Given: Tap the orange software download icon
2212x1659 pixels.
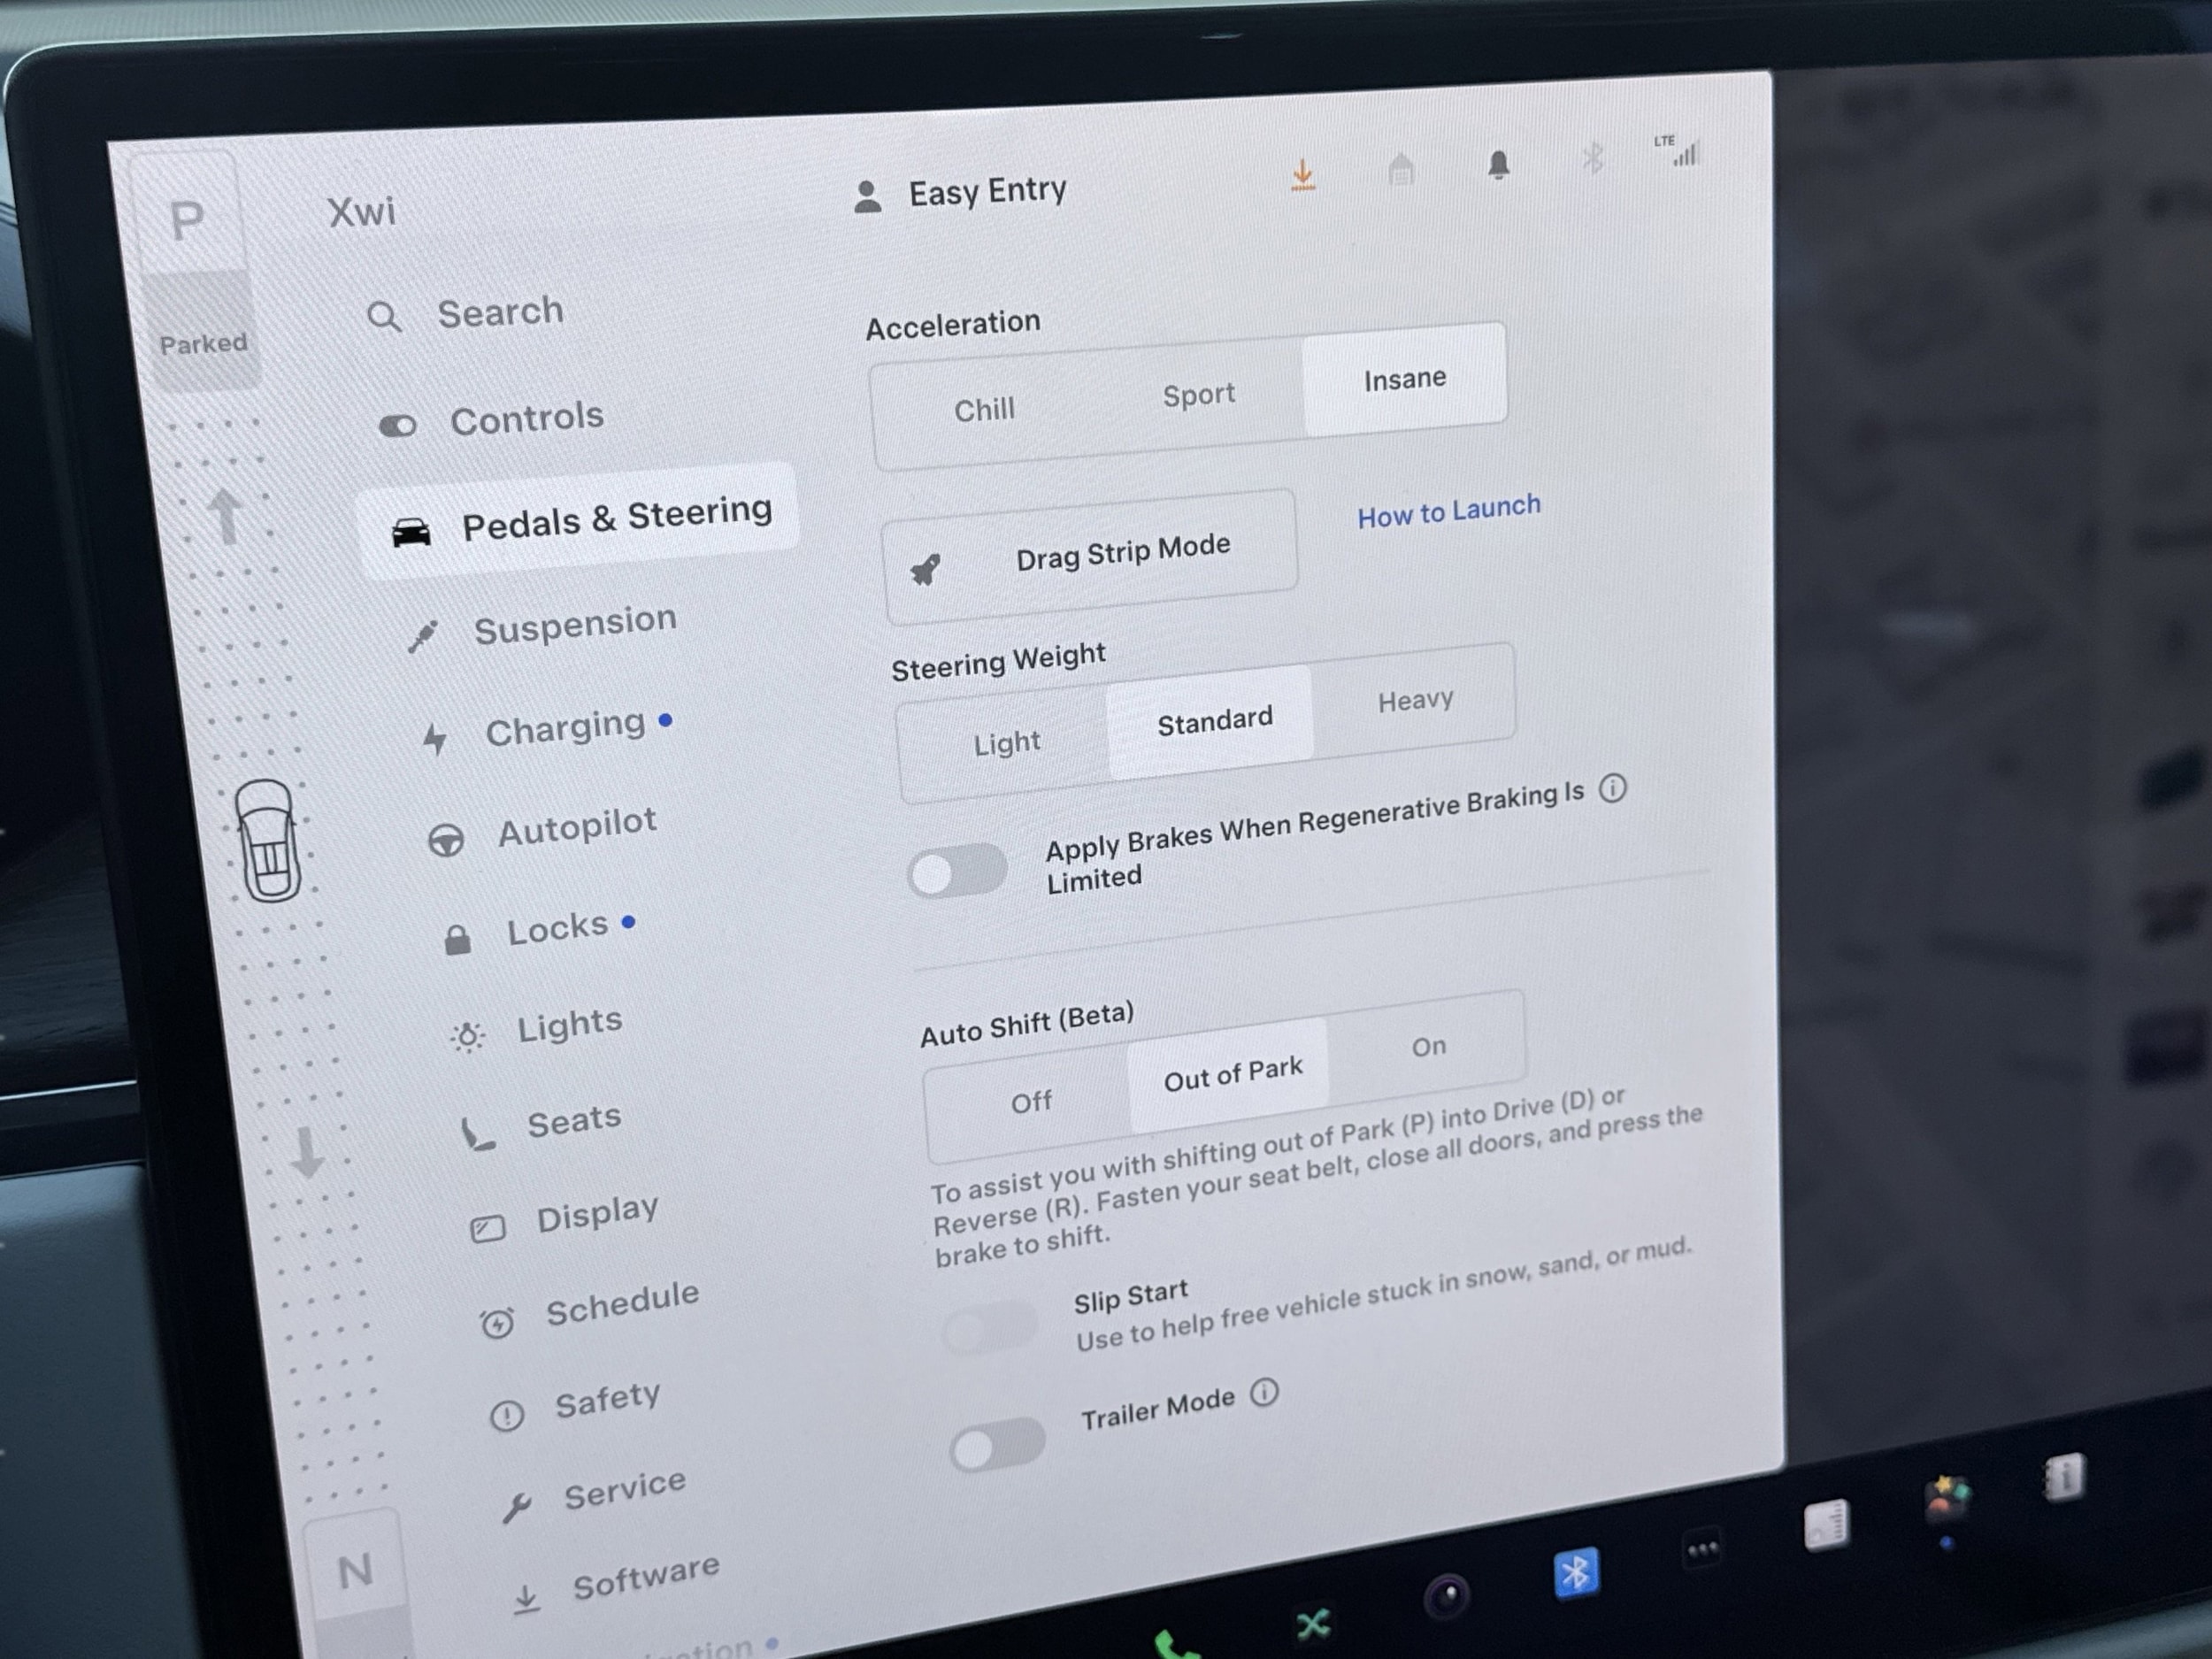Looking at the screenshot, I should [1302, 176].
